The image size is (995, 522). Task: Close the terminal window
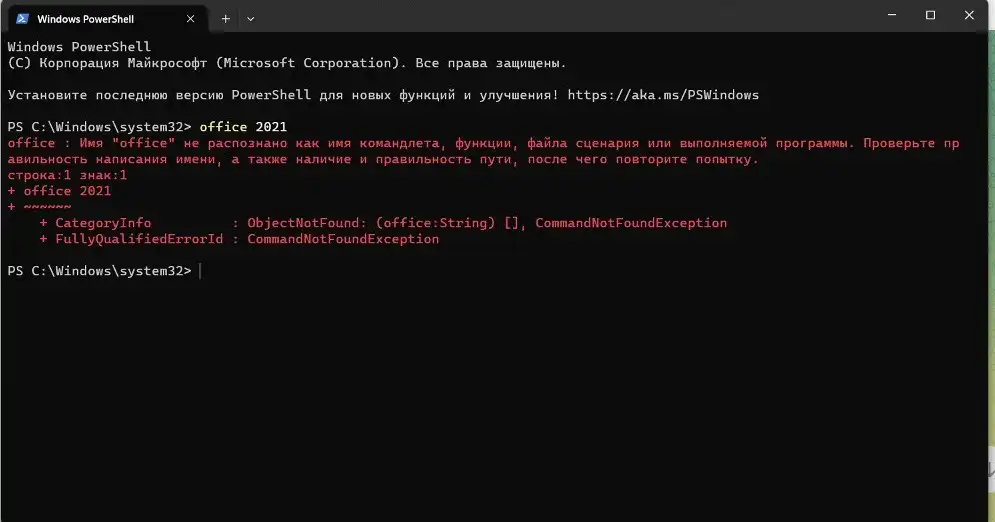click(969, 15)
